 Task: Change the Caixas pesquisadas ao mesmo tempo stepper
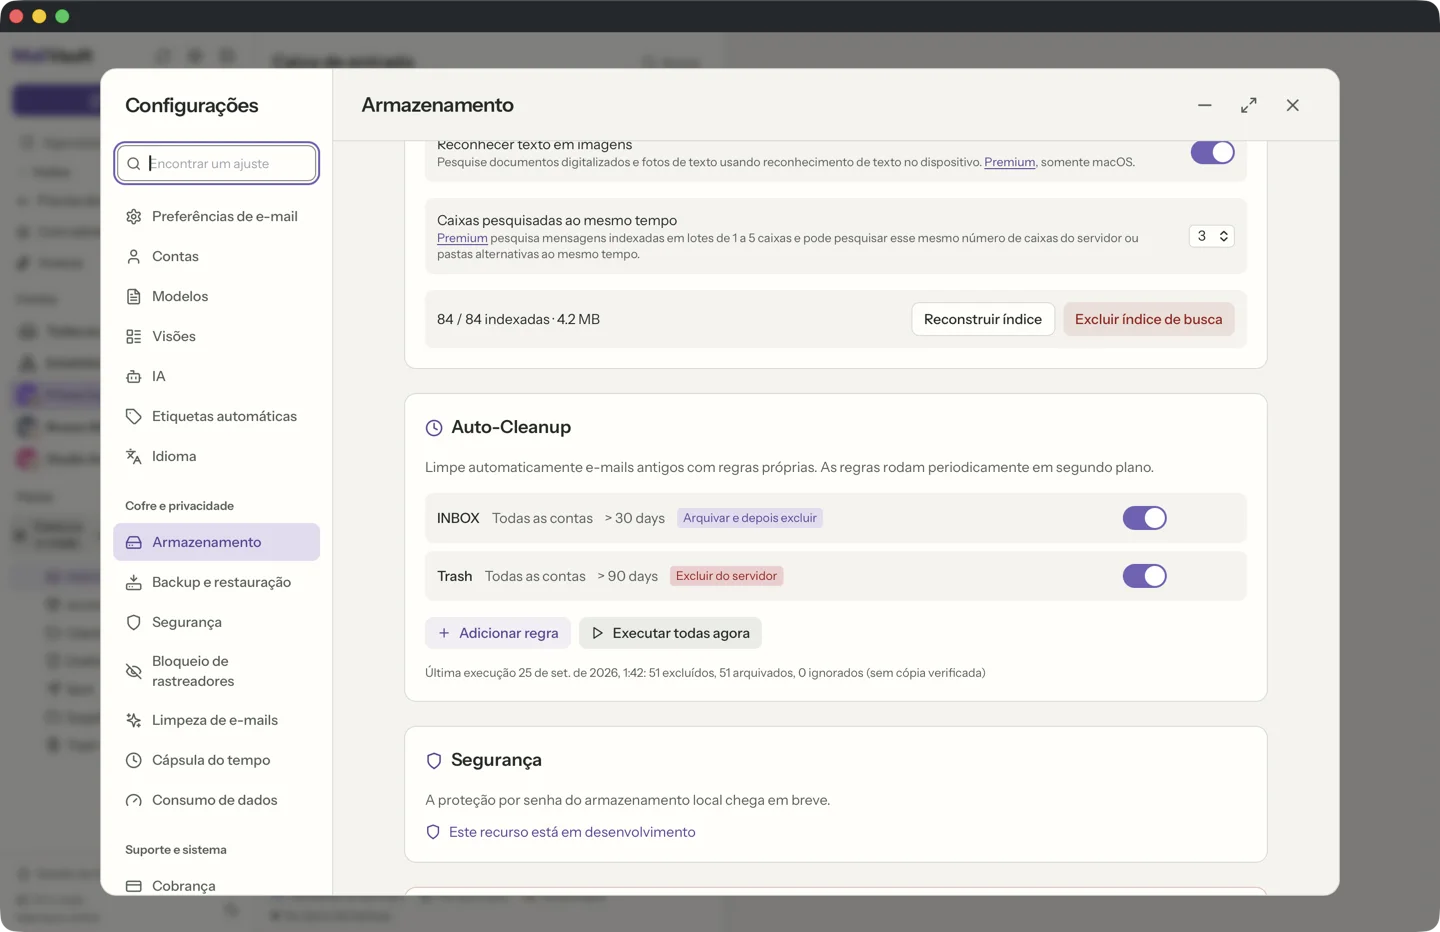(1211, 236)
